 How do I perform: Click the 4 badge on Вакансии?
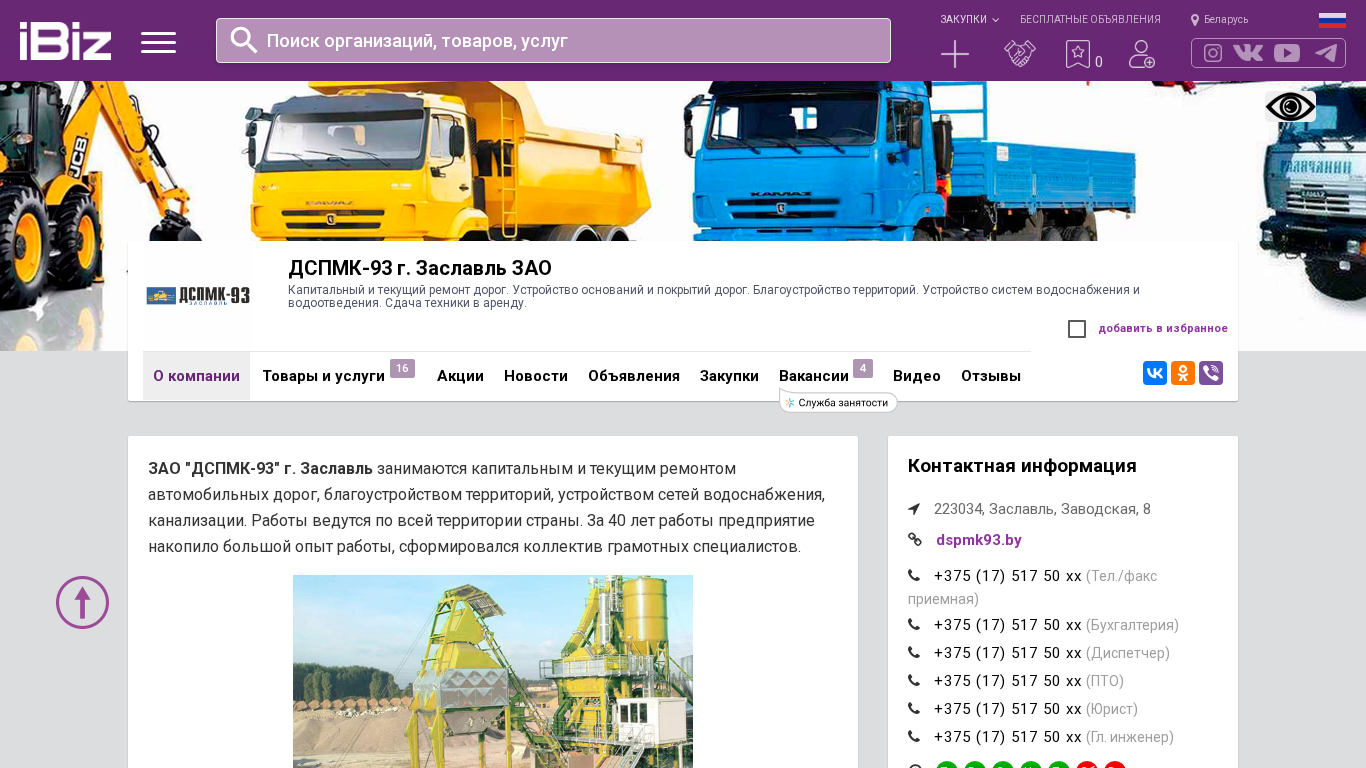(863, 368)
